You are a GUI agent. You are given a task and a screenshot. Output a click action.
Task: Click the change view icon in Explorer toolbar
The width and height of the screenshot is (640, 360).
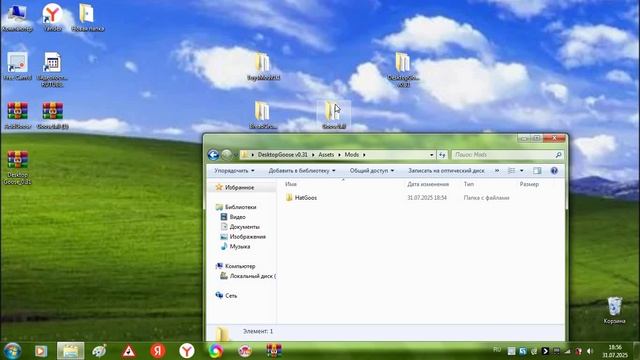[511, 171]
